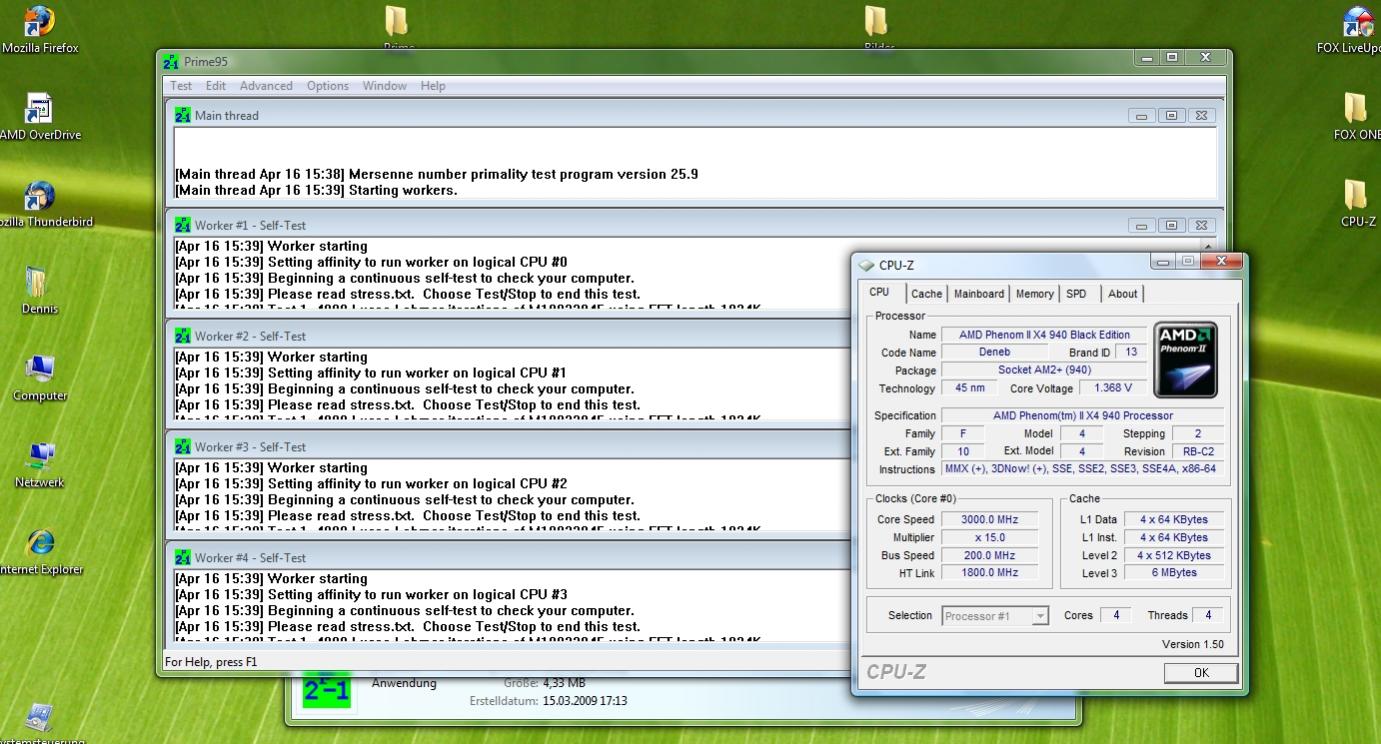This screenshot has width=1381, height=744.
Task: Minimize the CPU-Z window
Action: [x=1163, y=261]
